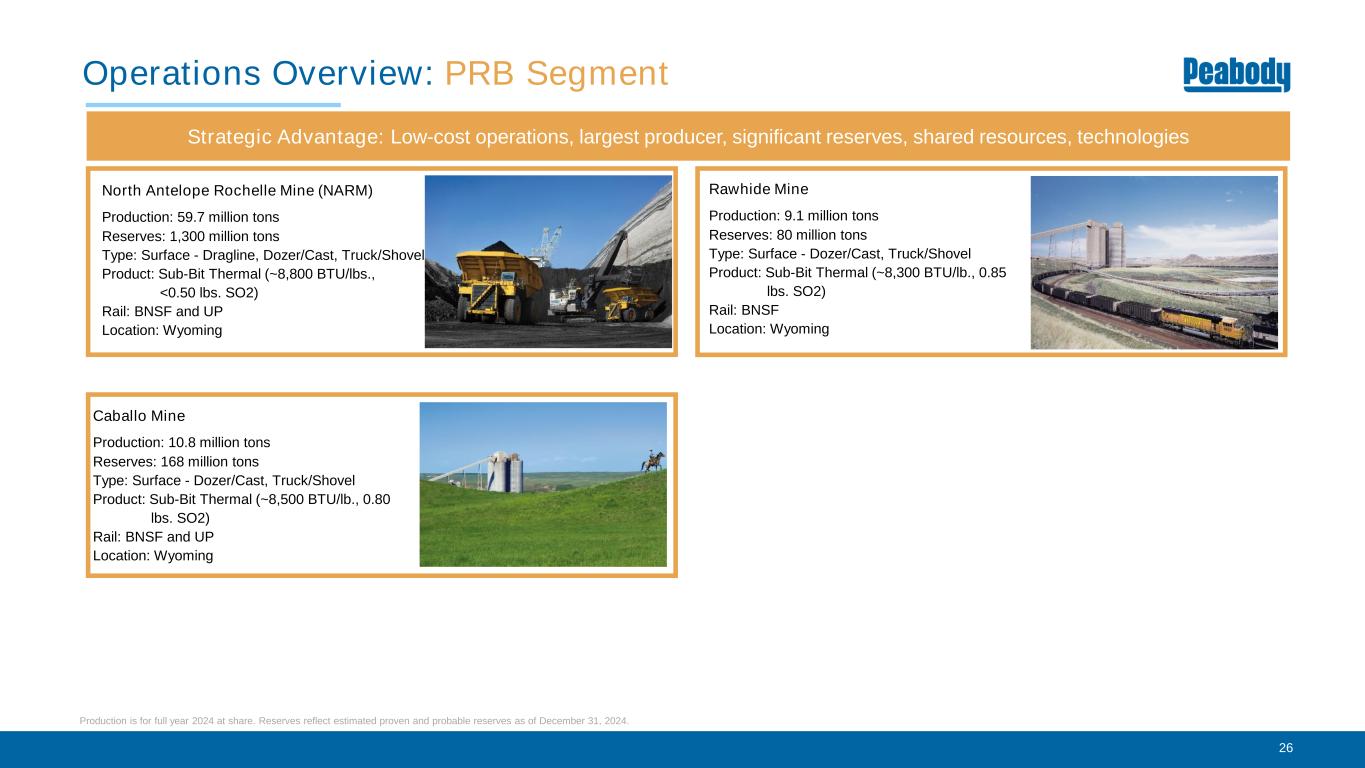Screen dimensions: 1365x768
Task: Select 'Production: 9.1 million tons' line
Action: [x=794, y=215]
